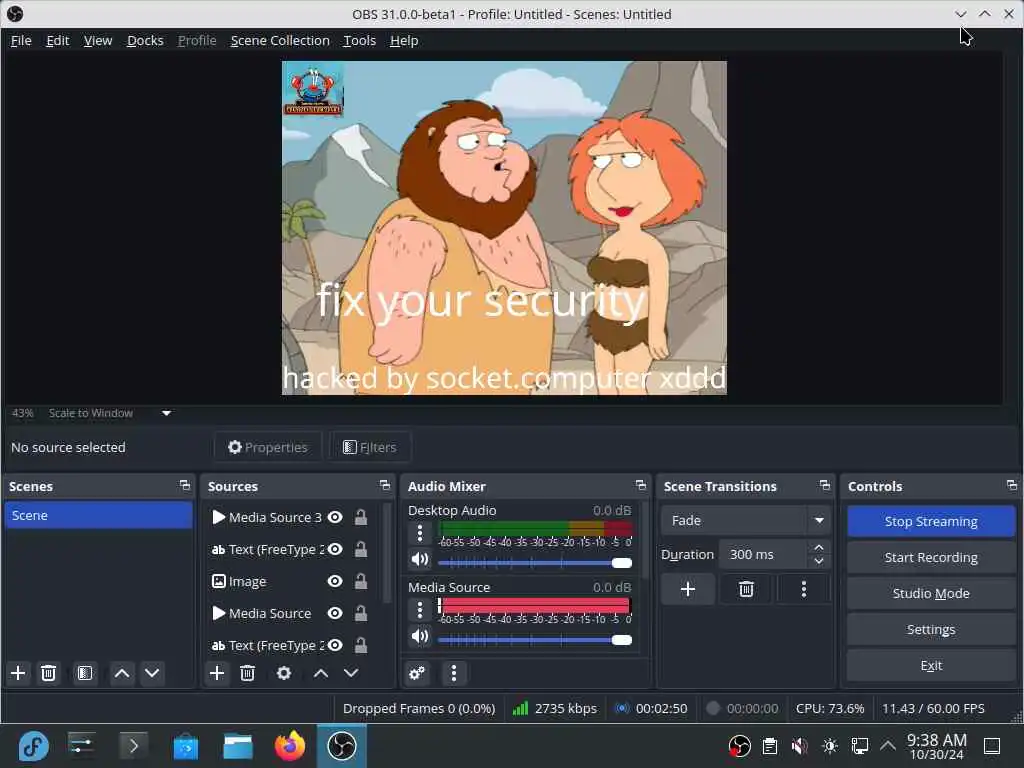Open the Docks menu

click(x=145, y=40)
